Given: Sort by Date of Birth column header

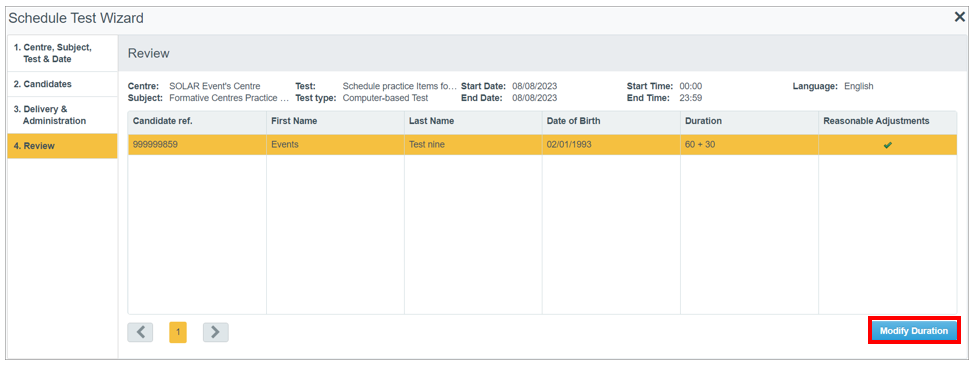Looking at the screenshot, I should pos(611,121).
